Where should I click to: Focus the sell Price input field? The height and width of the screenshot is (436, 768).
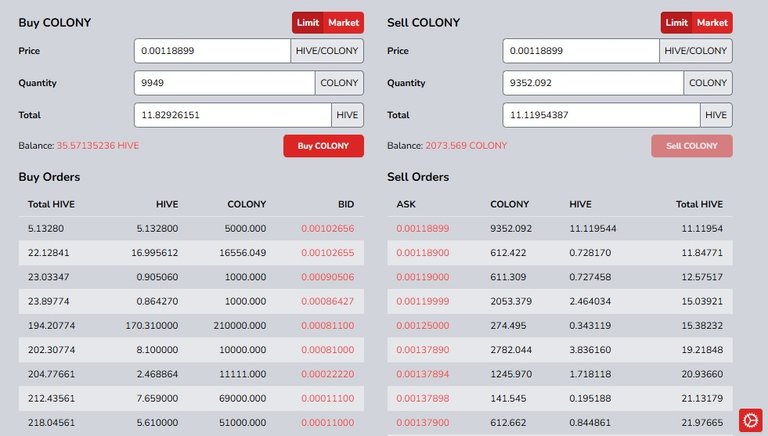click(580, 51)
